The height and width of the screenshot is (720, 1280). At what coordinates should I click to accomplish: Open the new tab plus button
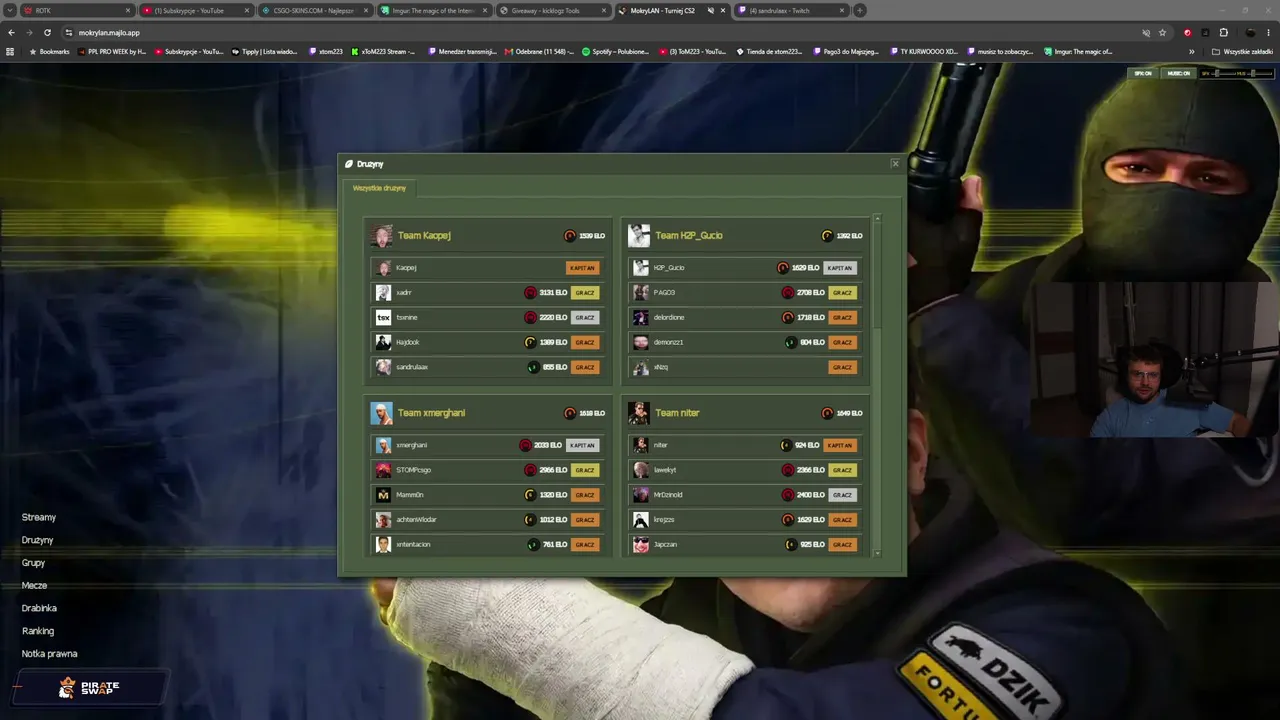tap(860, 10)
